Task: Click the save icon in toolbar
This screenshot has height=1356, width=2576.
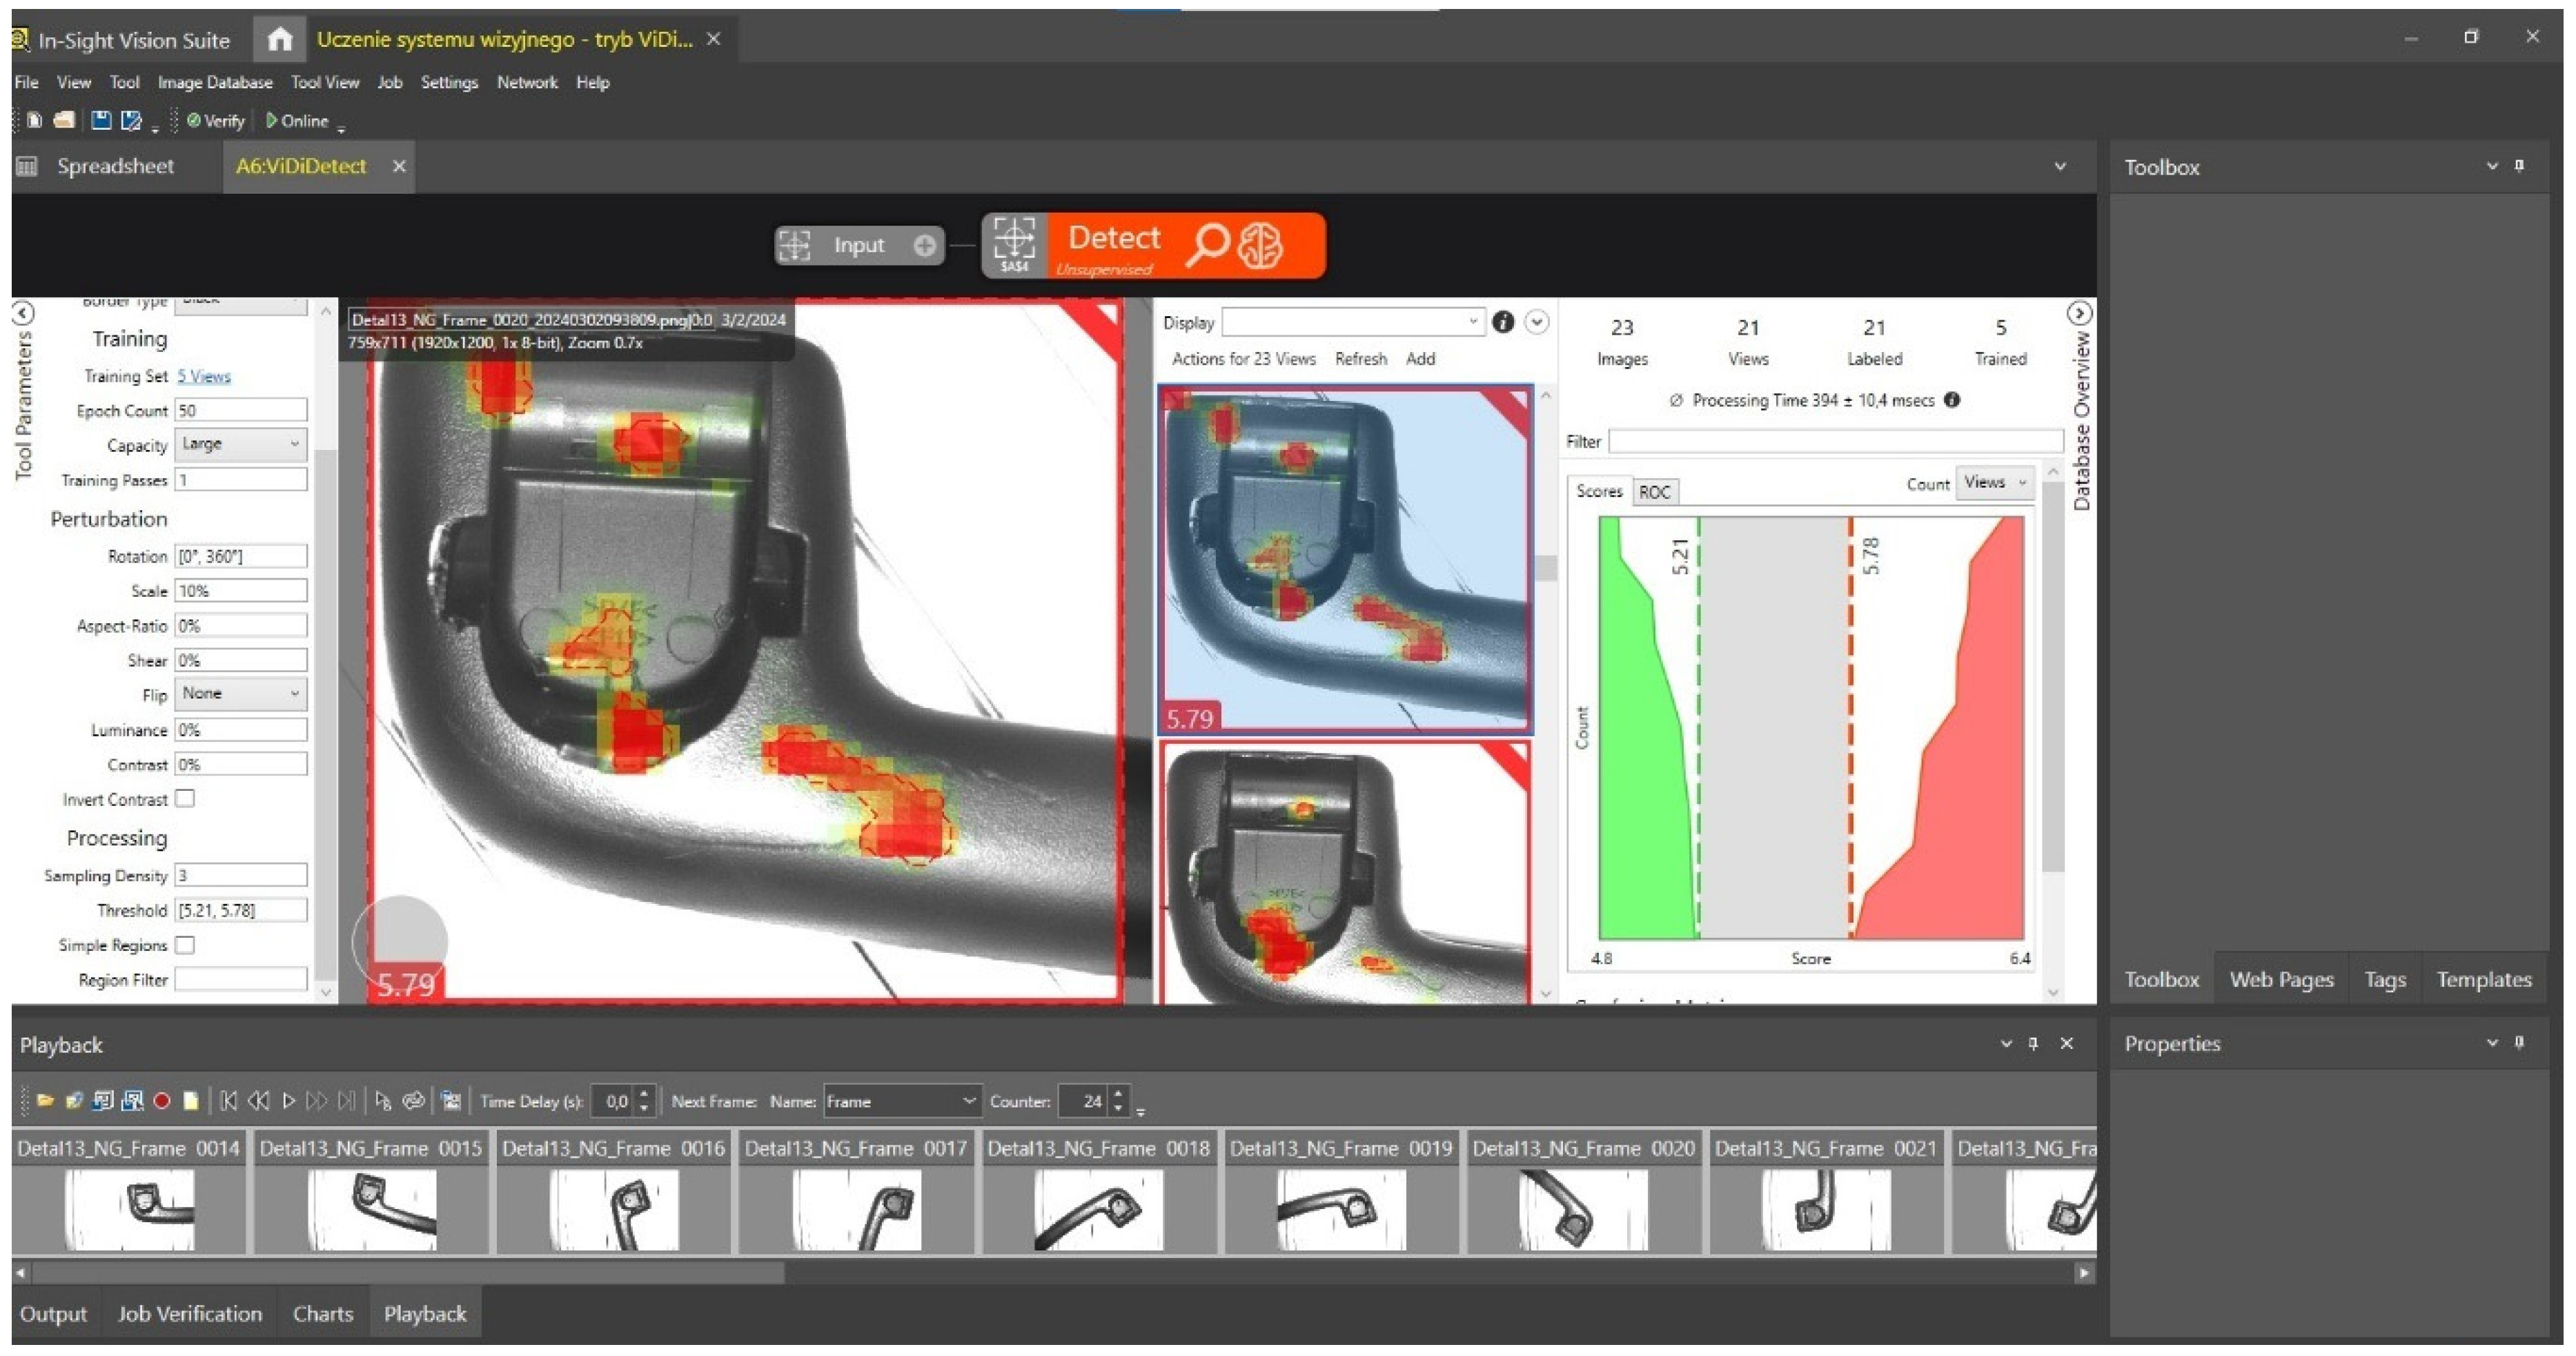Action: click(101, 121)
